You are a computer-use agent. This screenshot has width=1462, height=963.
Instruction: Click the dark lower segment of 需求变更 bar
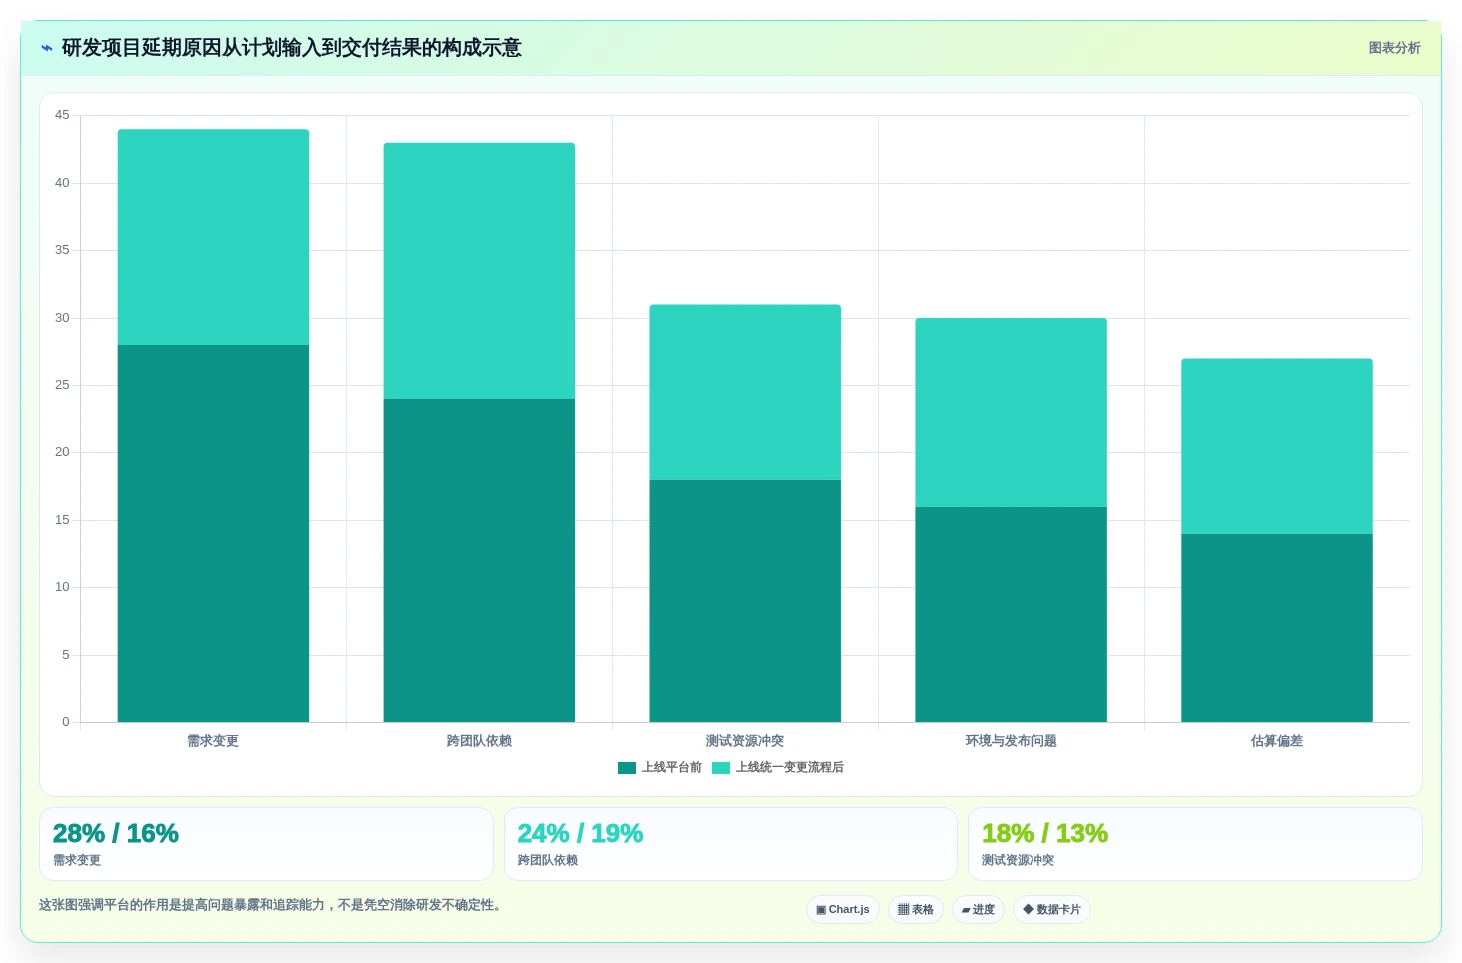click(x=213, y=533)
